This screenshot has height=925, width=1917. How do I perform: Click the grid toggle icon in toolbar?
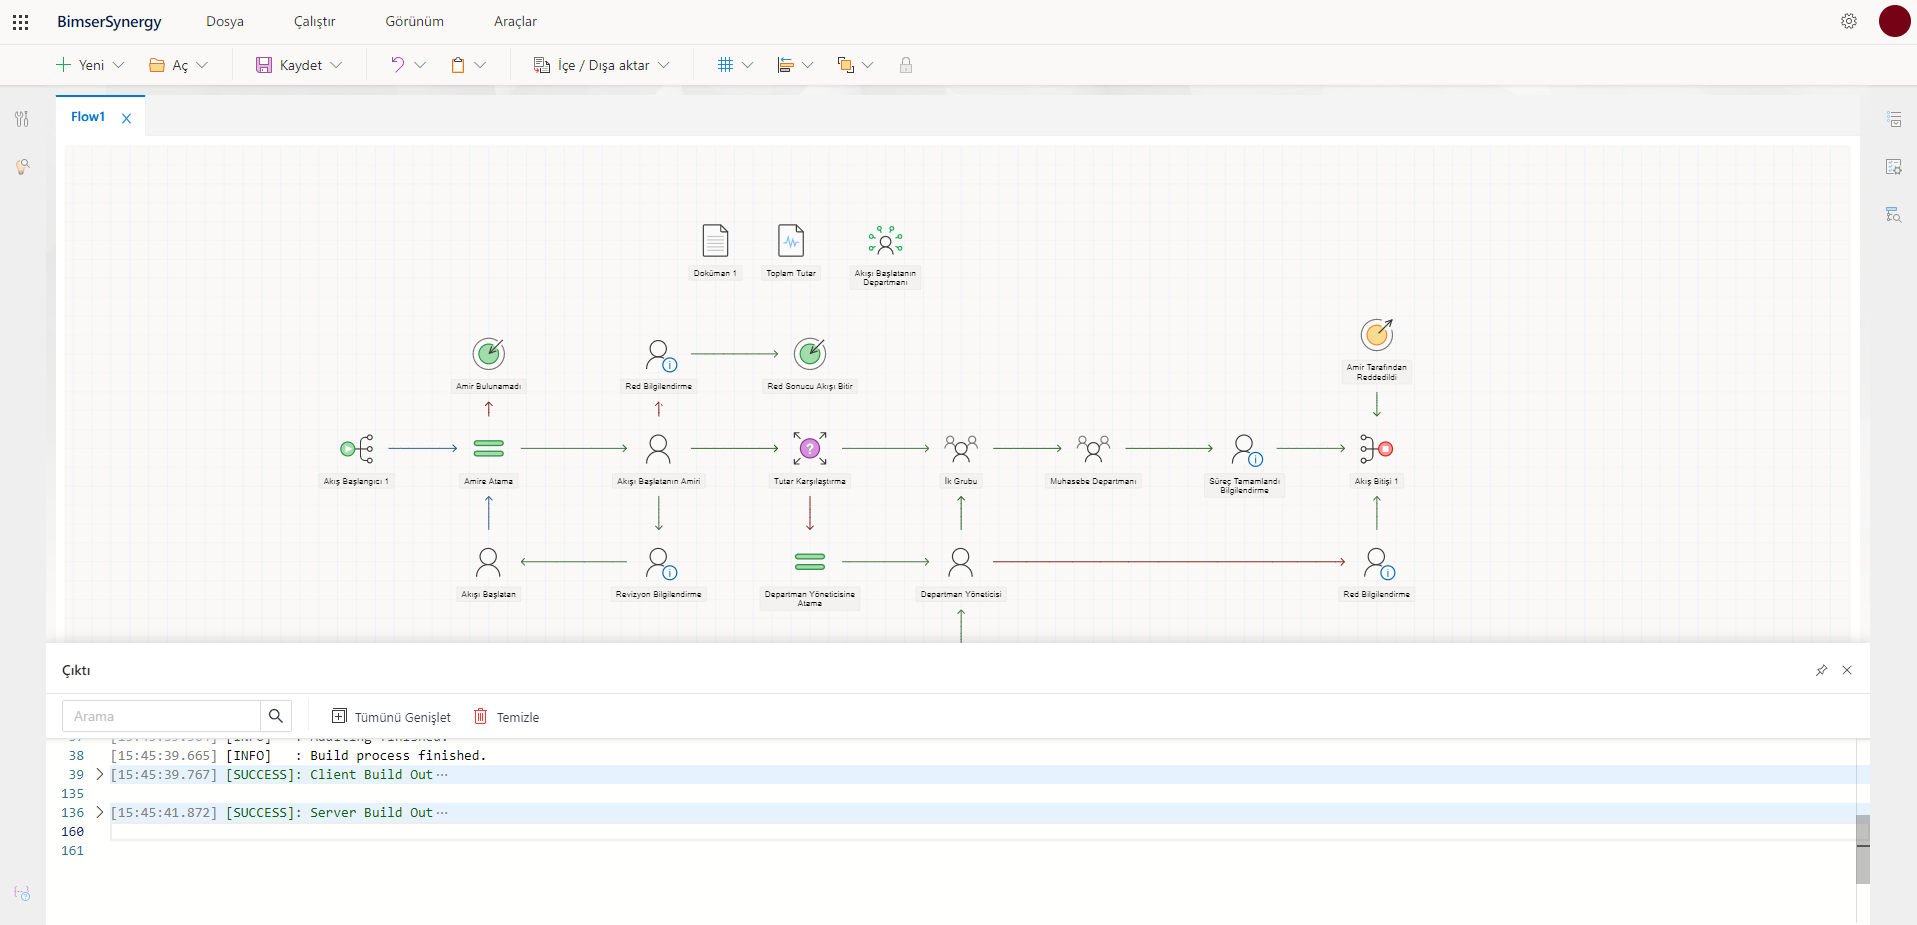[x=725, y=65]
